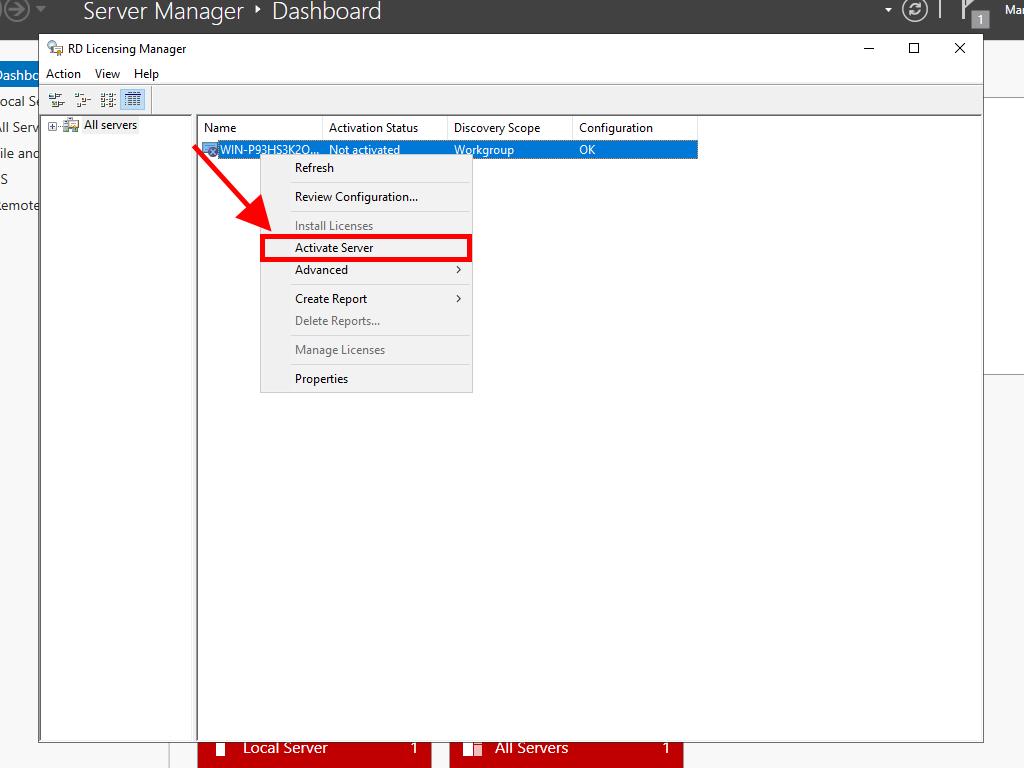1024x768 pixels.
Task: Expand the All servers tree node
Action: coord(53,126)
